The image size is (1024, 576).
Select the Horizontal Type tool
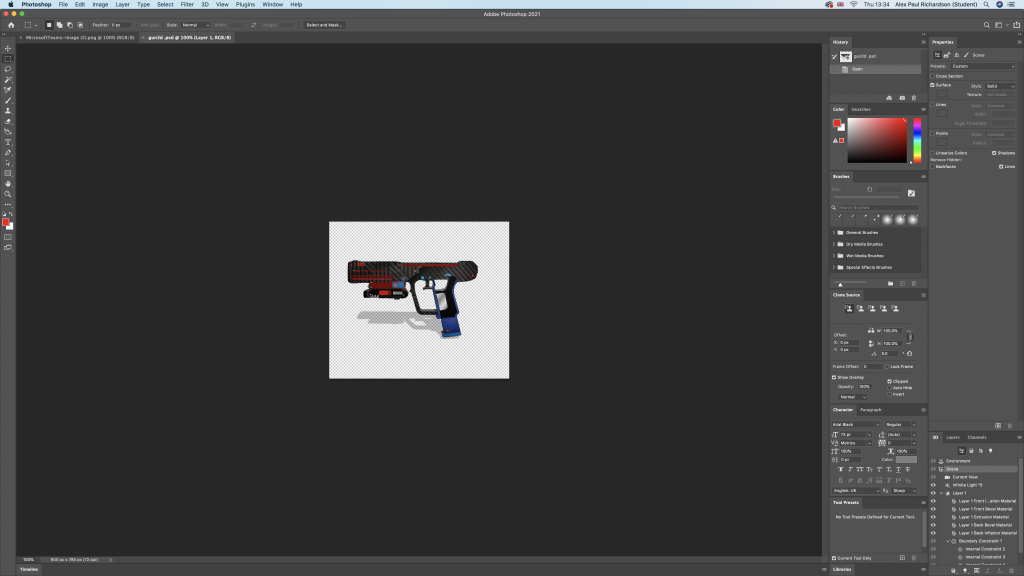(8, 142)
